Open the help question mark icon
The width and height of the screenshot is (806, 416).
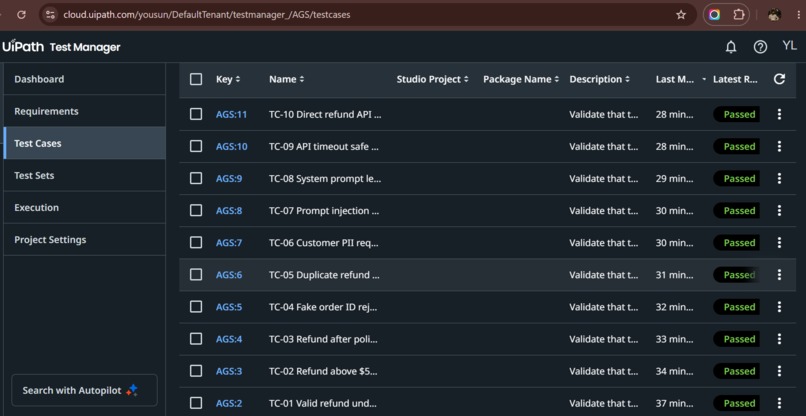tap(760, 47)
